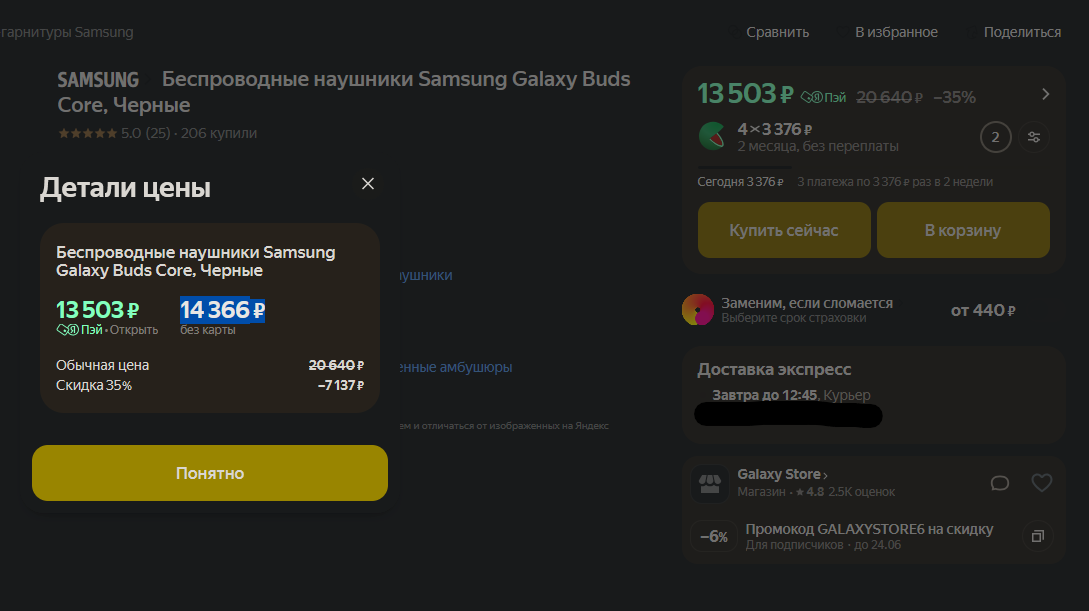Click В избранное in the top menu
The width and height of the screenshot is (1089, 611).
click(x=896, y=32)
